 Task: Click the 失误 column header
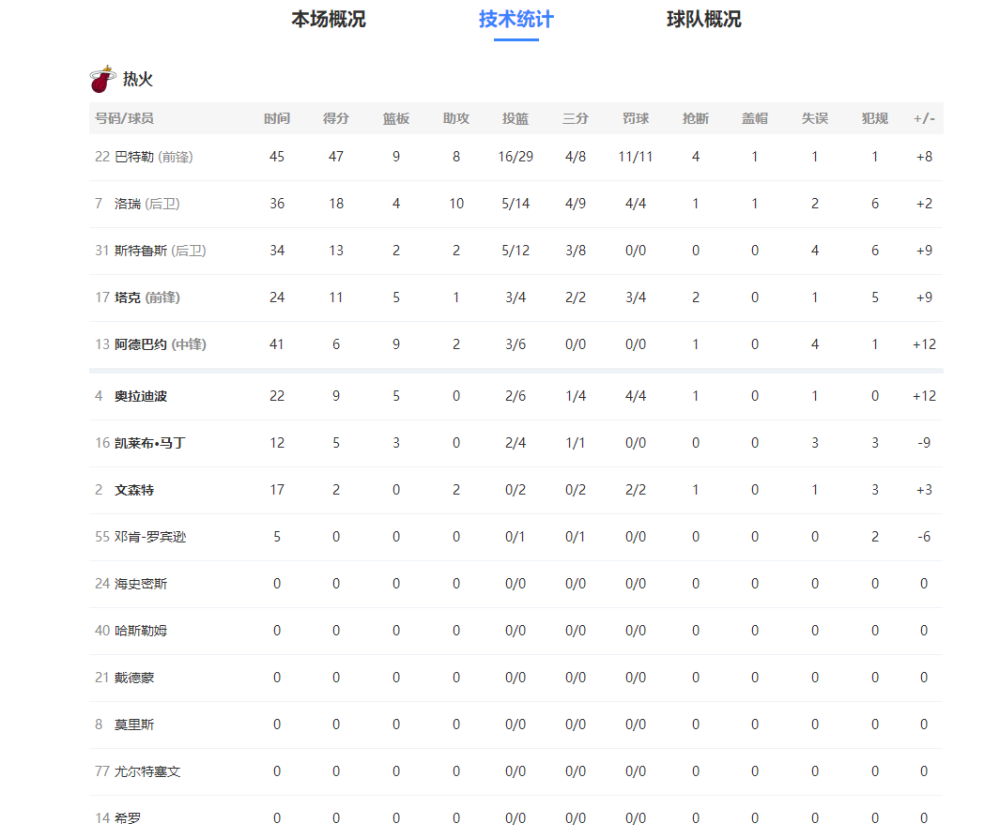click(814, 119)
